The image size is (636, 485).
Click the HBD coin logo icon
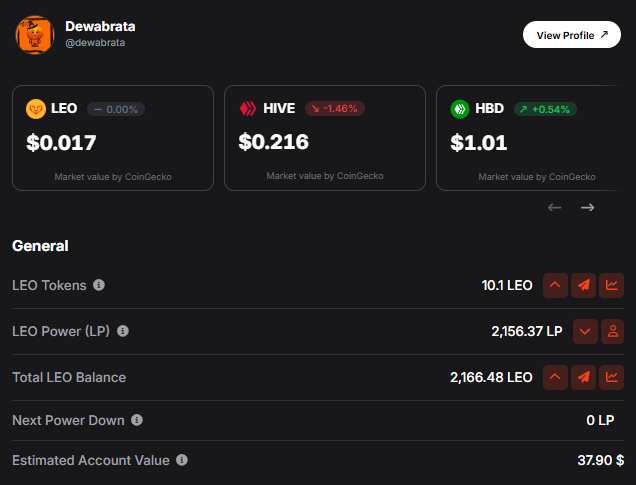click(460, 109)
